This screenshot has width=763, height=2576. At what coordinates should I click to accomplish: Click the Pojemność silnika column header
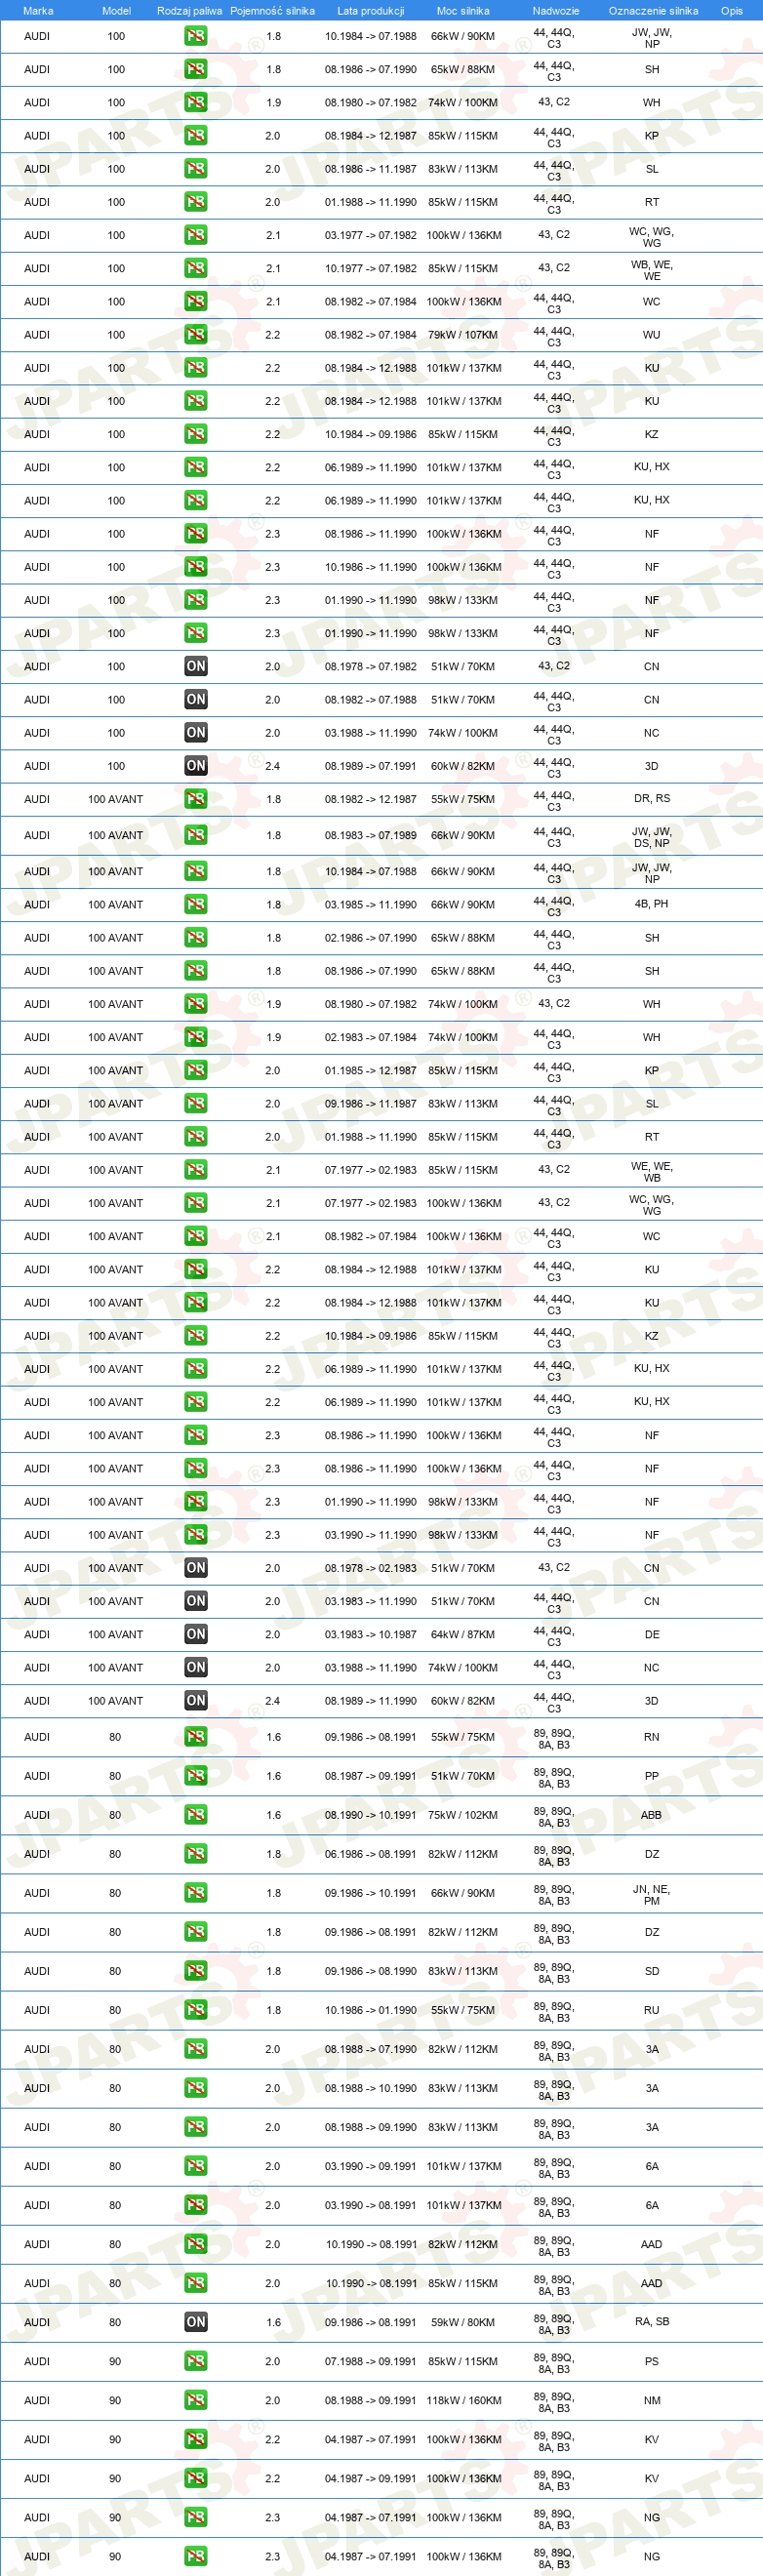272,11
